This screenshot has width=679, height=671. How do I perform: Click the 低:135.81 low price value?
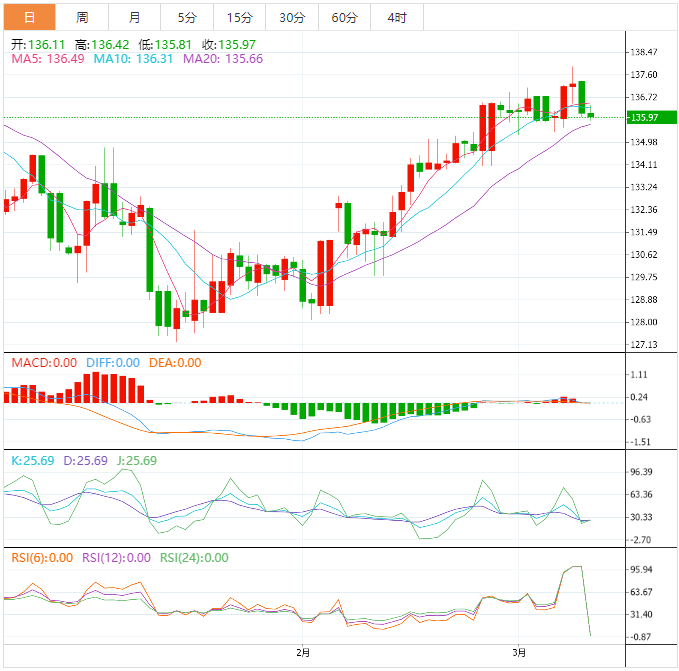[165, 45]
